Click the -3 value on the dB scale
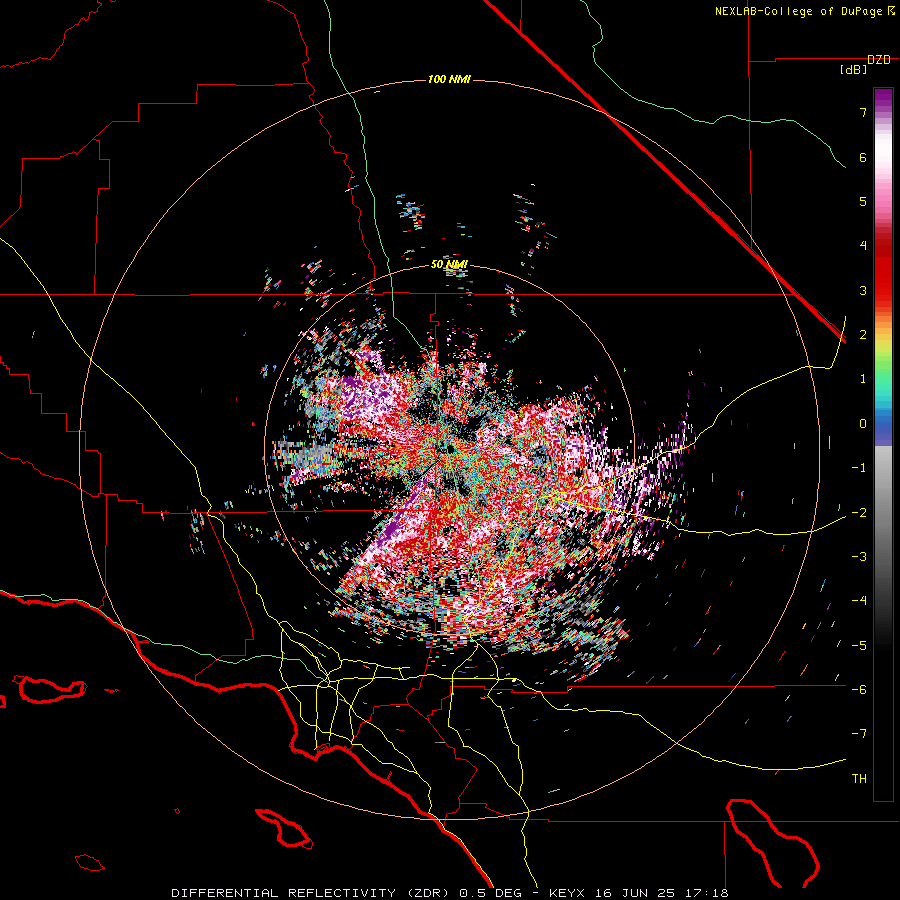 (x=859, y=556)
